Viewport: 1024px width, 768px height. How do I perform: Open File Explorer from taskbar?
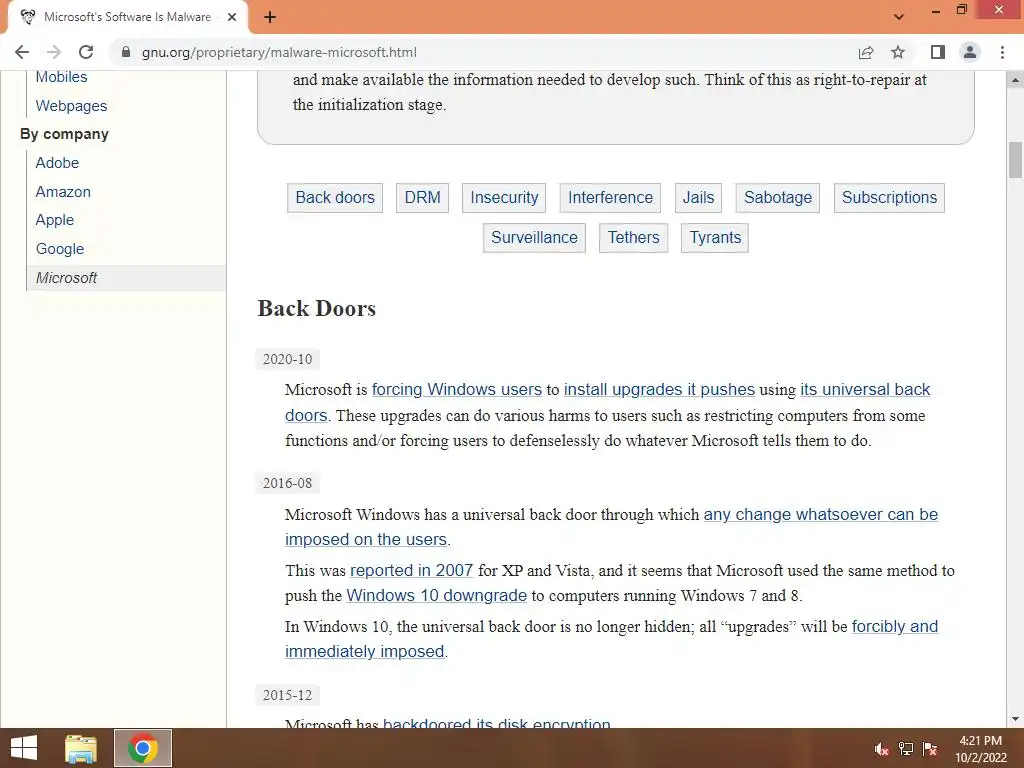point(81,748)
